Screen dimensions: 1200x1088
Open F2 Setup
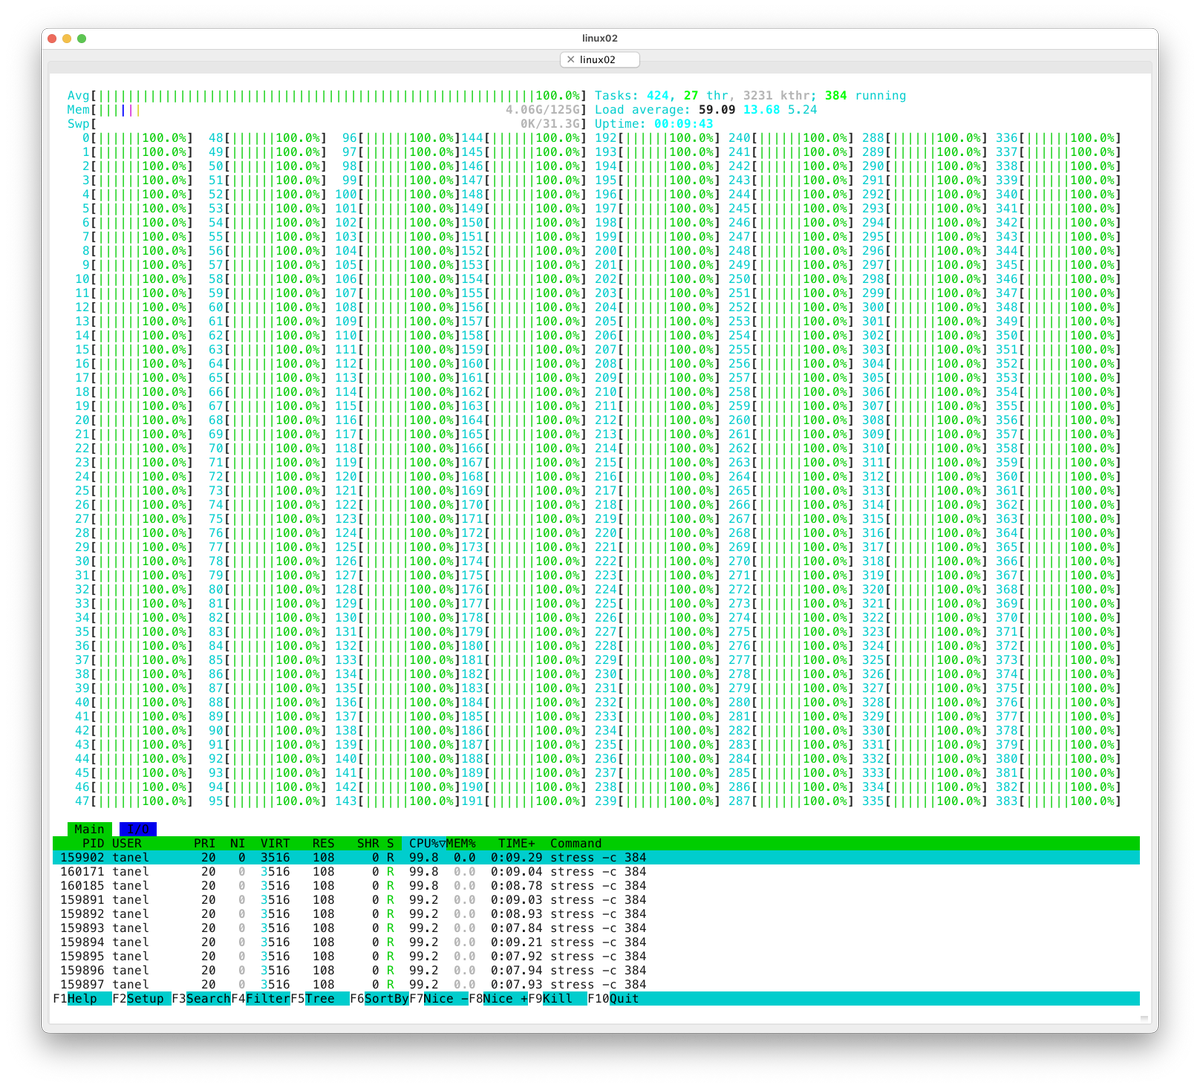[141, 999]
